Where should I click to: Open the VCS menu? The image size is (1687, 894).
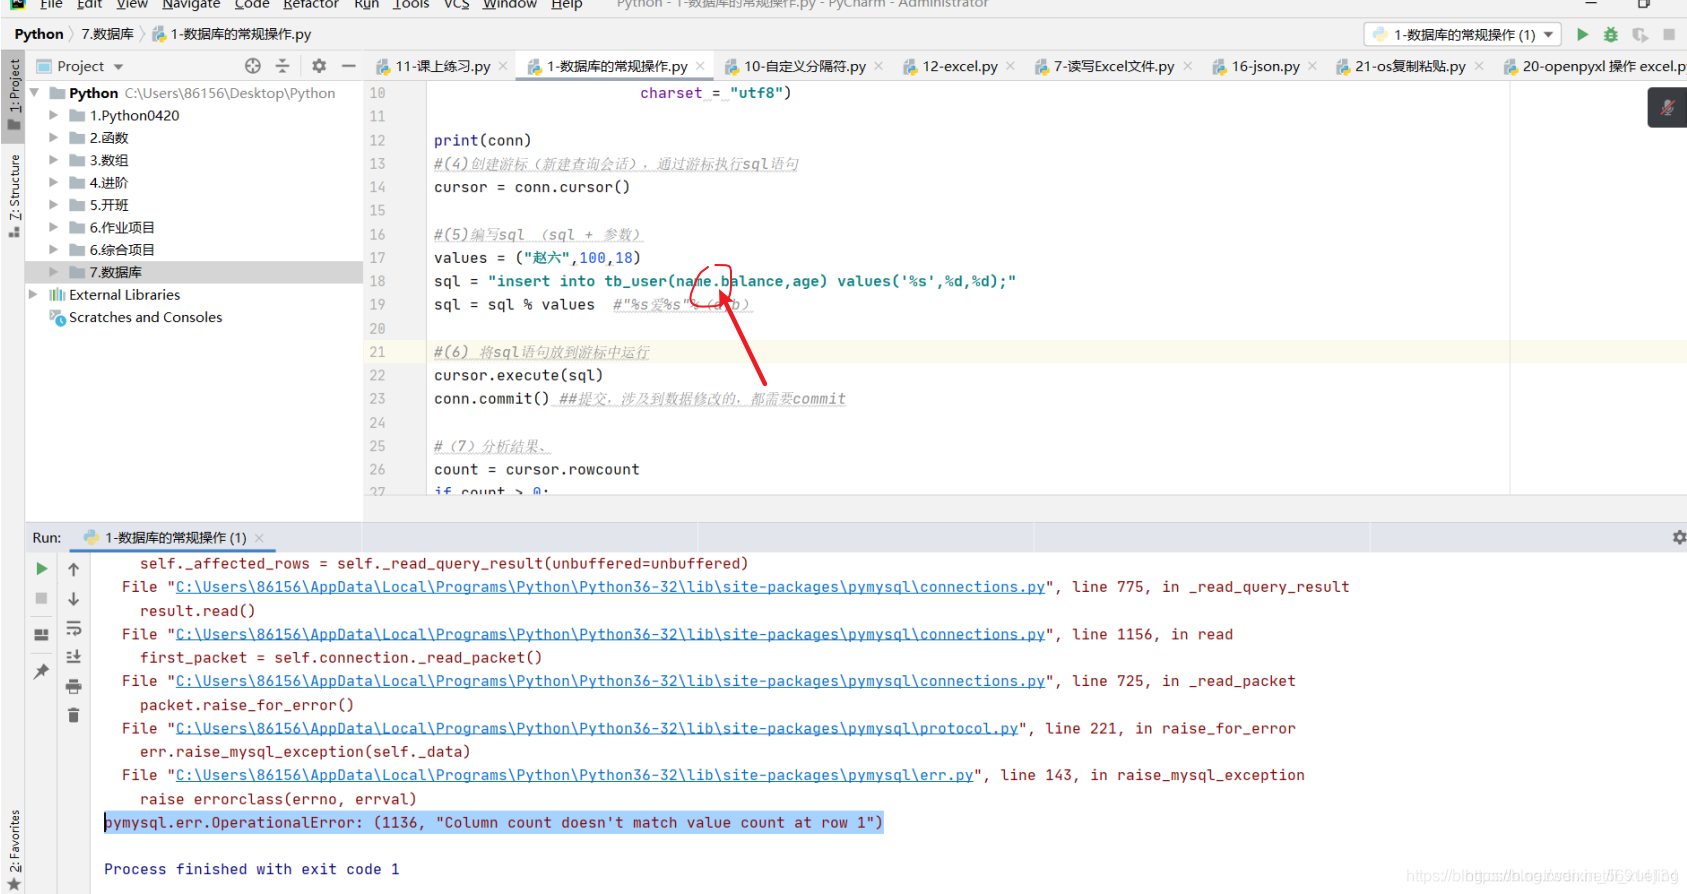[x=457, y=4]
